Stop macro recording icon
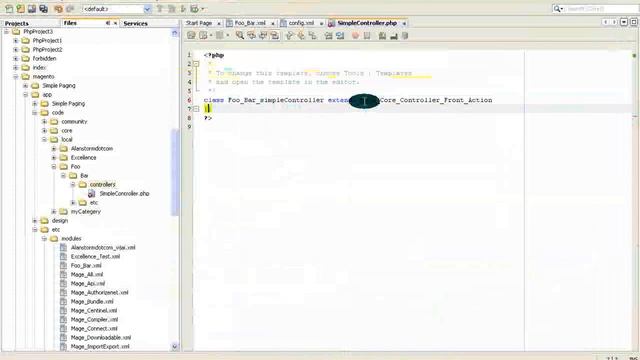Viewport: 640px width, 360px height. pos(367,36)
